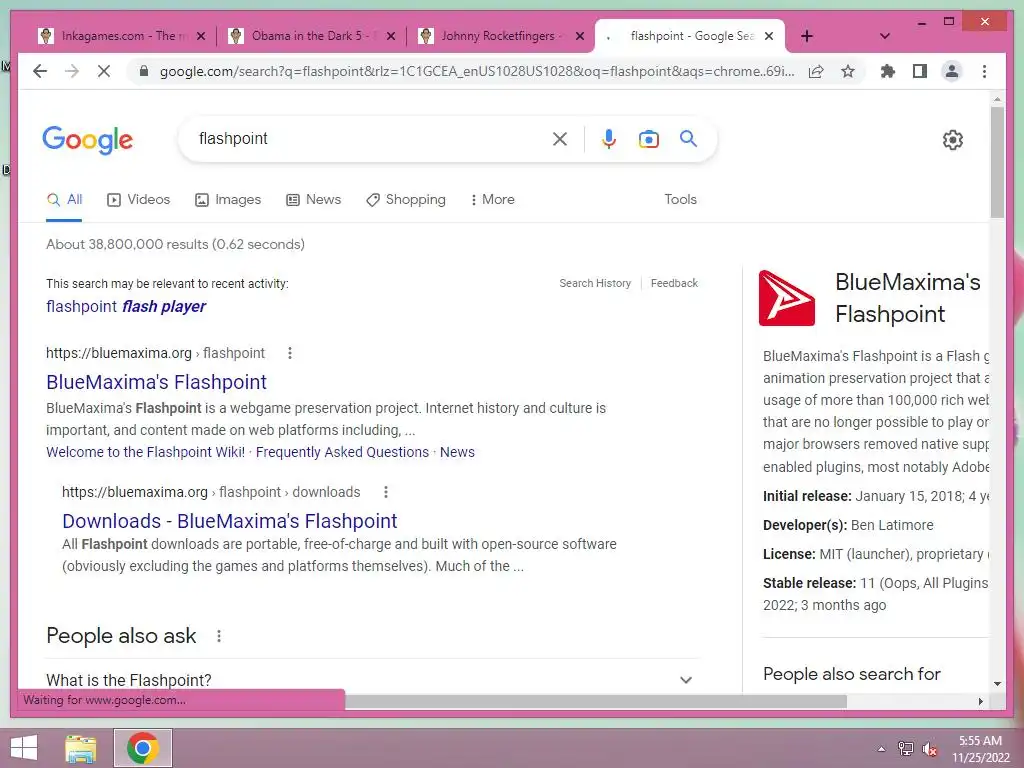The image size is (1024, 768).
Task: Open options for bluemaxima.org flashpoint result
Action: click(290, 353)
